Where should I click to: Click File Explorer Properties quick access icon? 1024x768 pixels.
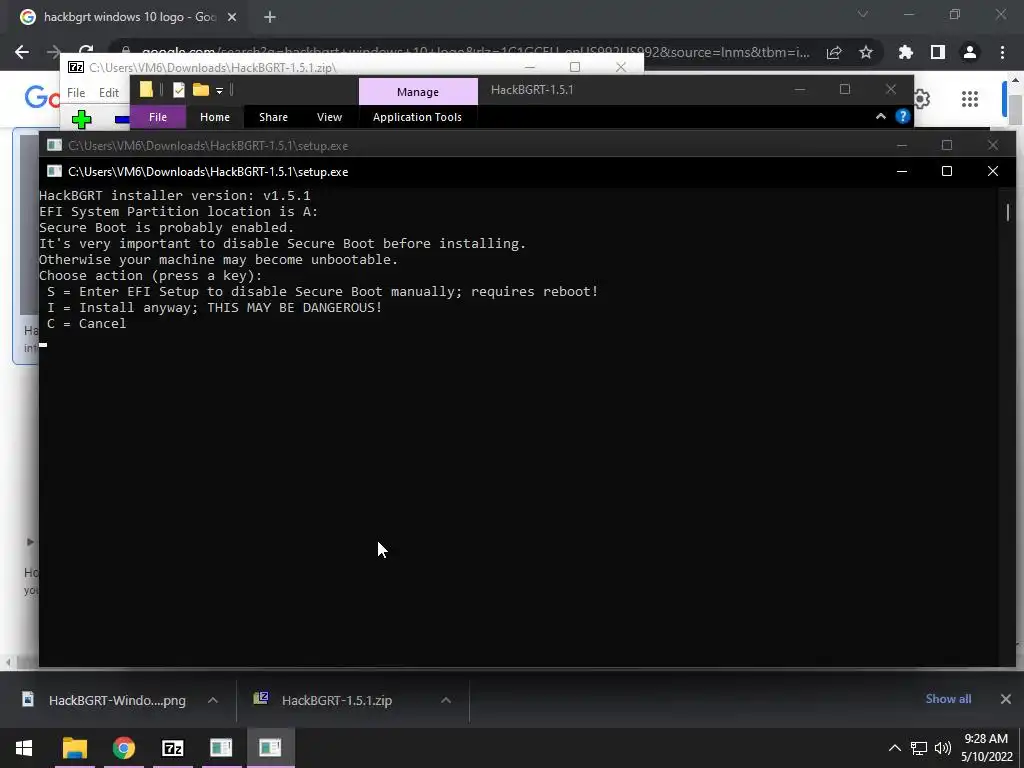tap(179, 90)
